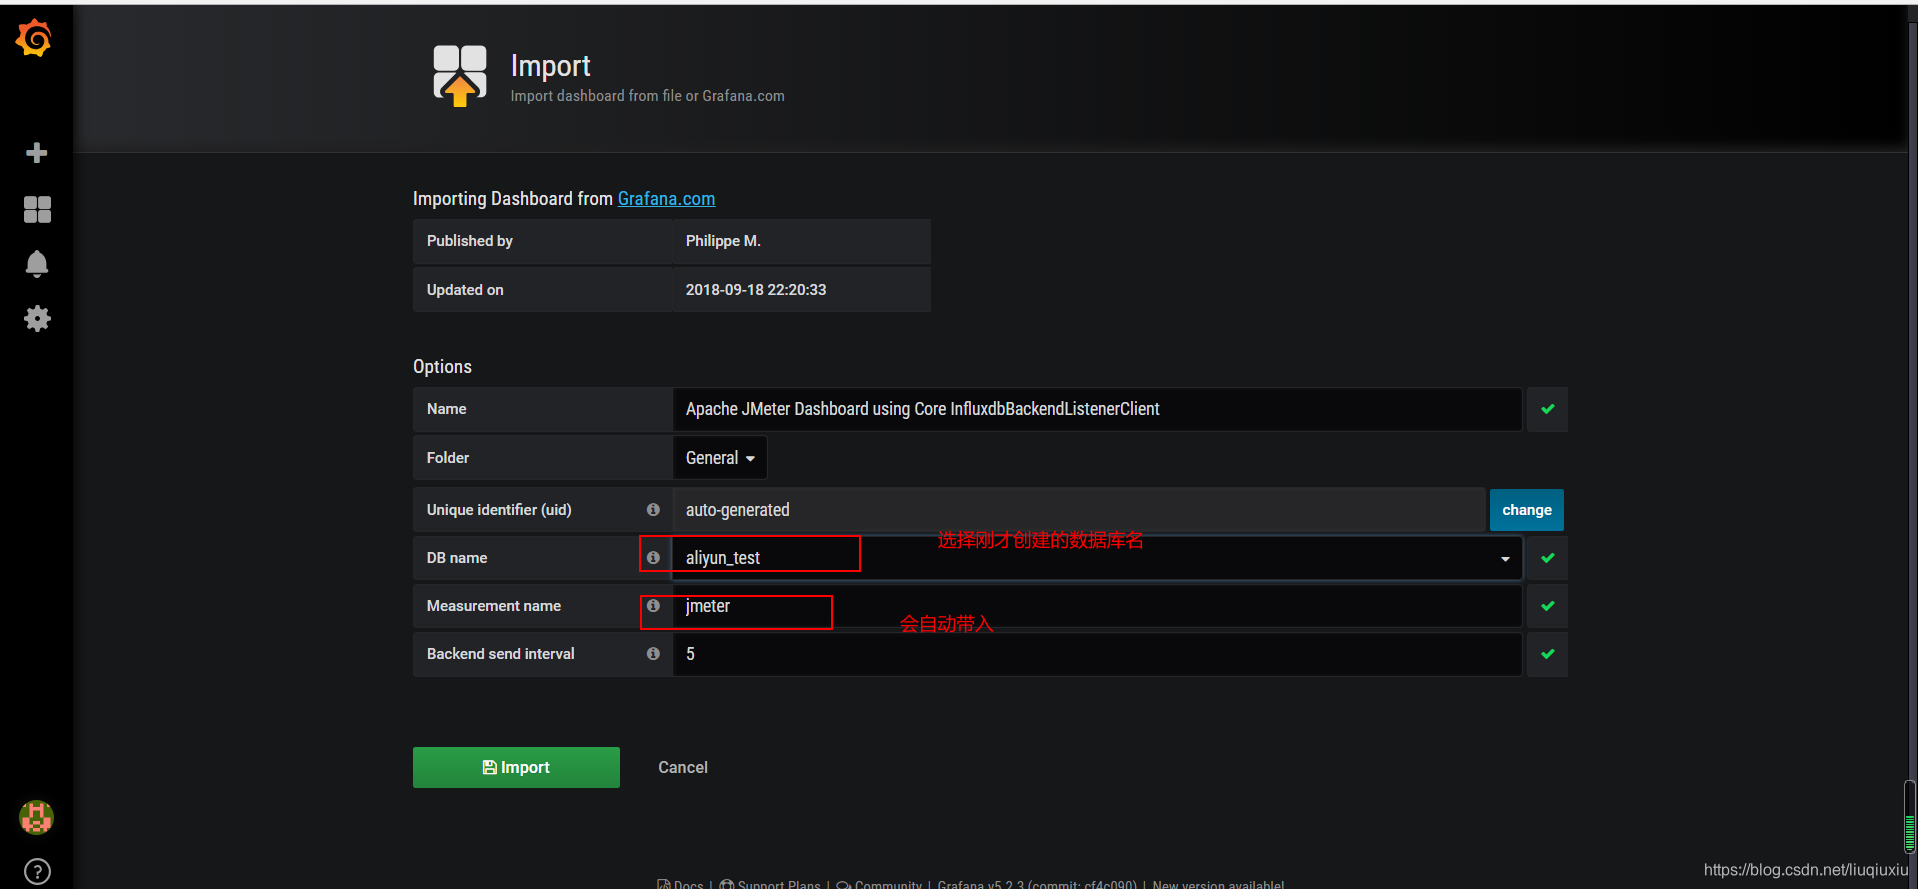This screenshot has height=889, width=1918.
Task: Click the green check beside Measurement name
Action: pos(1548,606)
